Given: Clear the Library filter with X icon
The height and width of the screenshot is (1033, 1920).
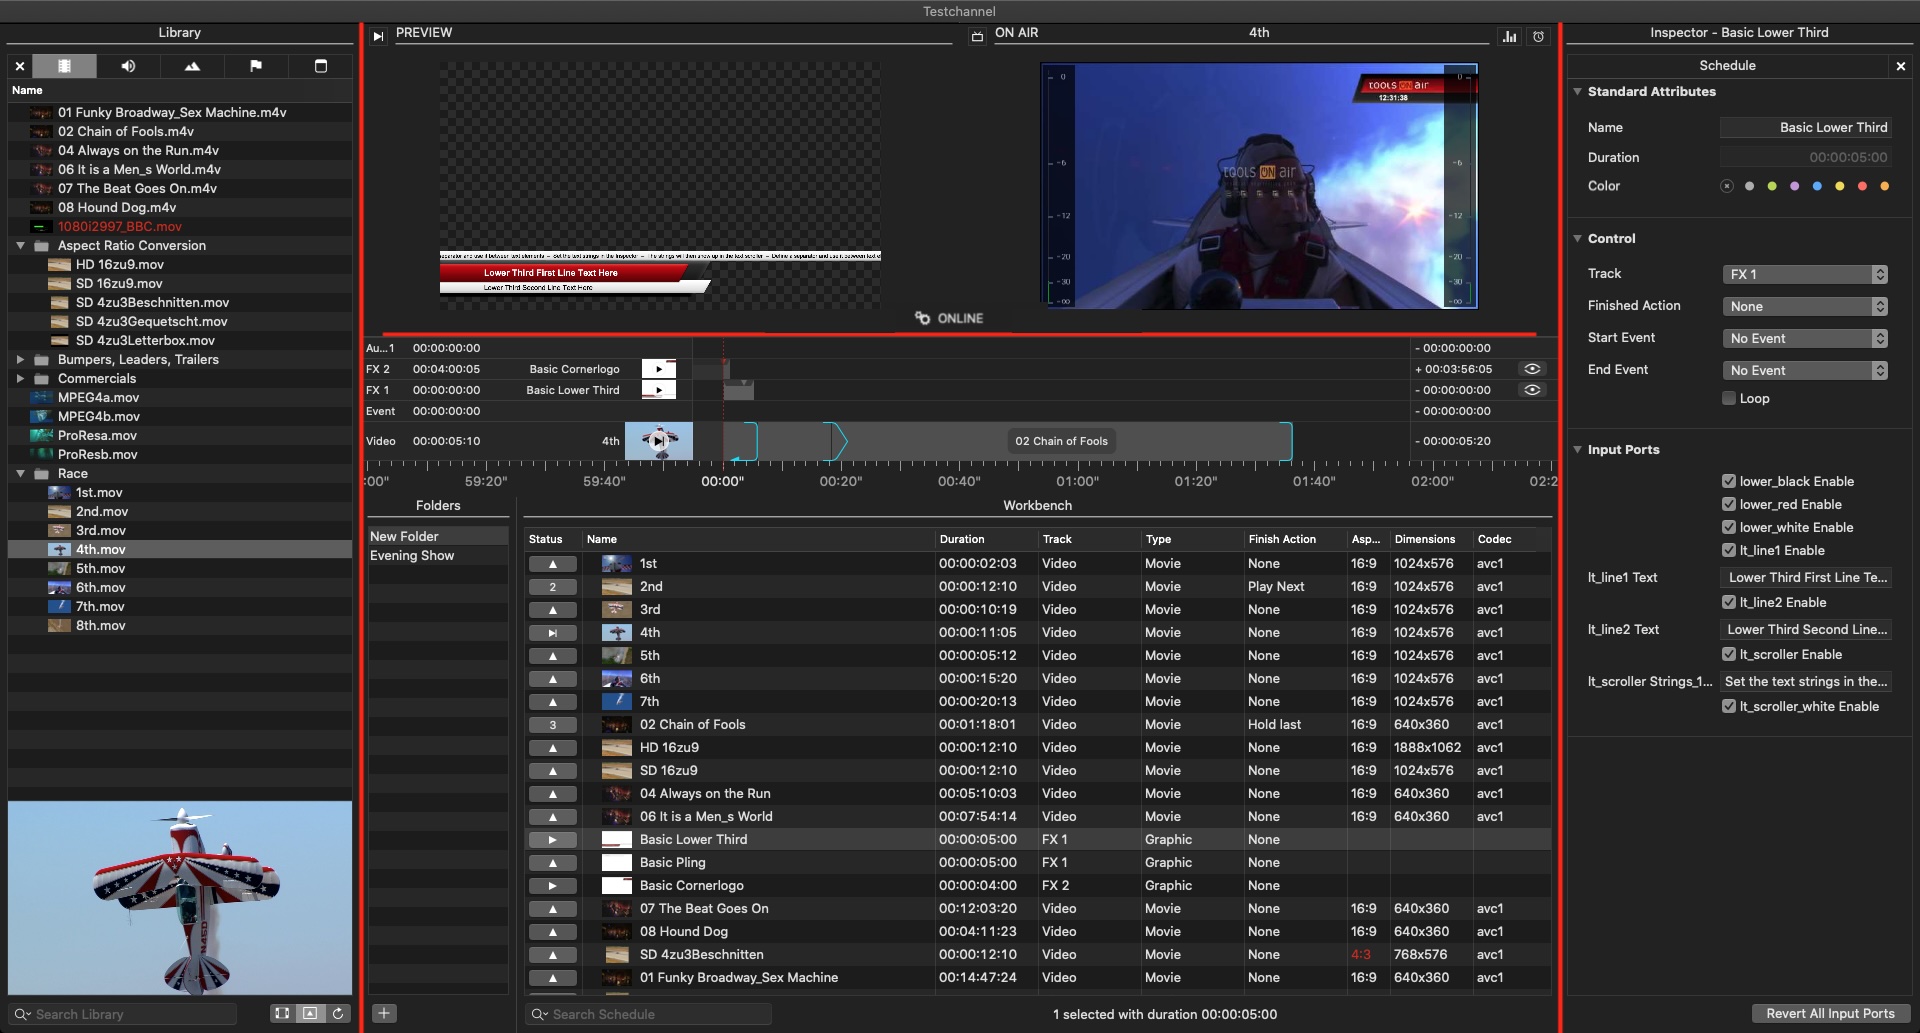Looking at the screenshot, I should tap(20, 66).
